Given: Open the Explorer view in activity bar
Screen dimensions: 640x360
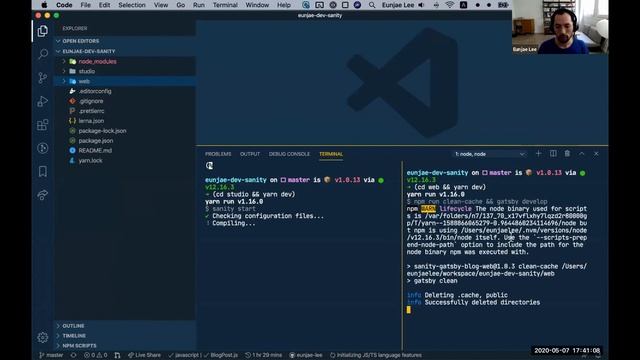Looking at the screenshot, I should click(x=42, y=31).
